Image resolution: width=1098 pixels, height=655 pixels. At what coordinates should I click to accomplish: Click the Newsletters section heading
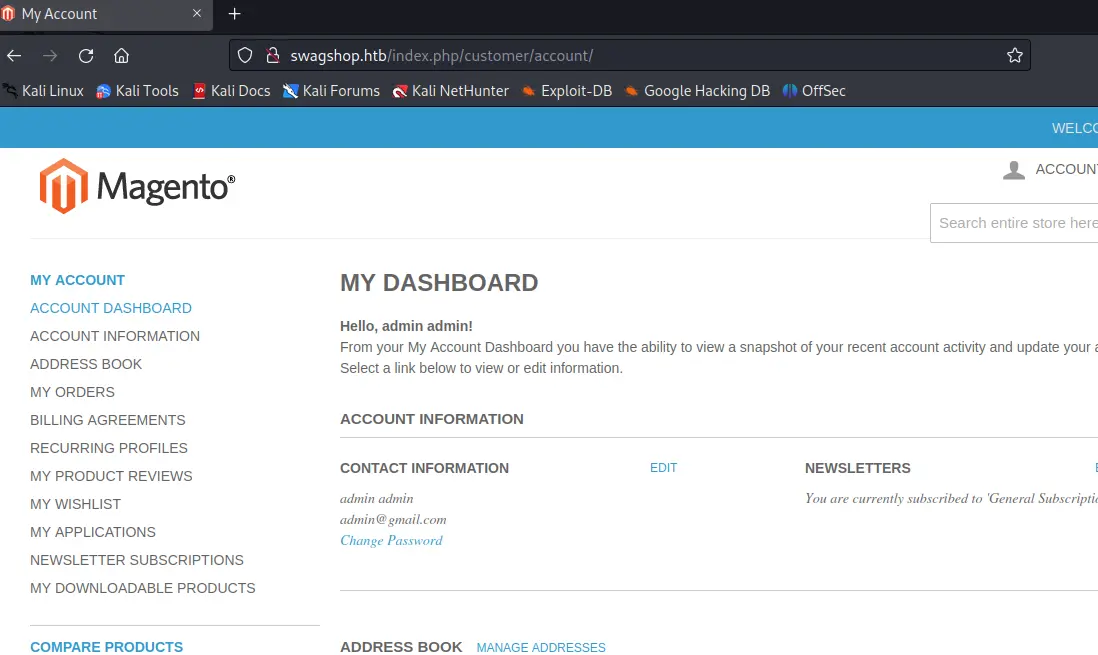[858, 468]
